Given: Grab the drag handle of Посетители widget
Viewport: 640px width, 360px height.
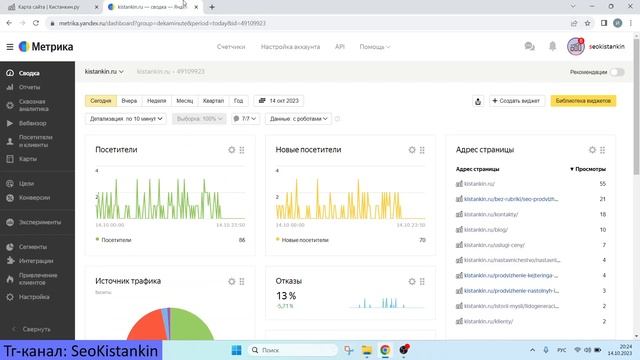Looking at the screenshot, I should 242,150.
